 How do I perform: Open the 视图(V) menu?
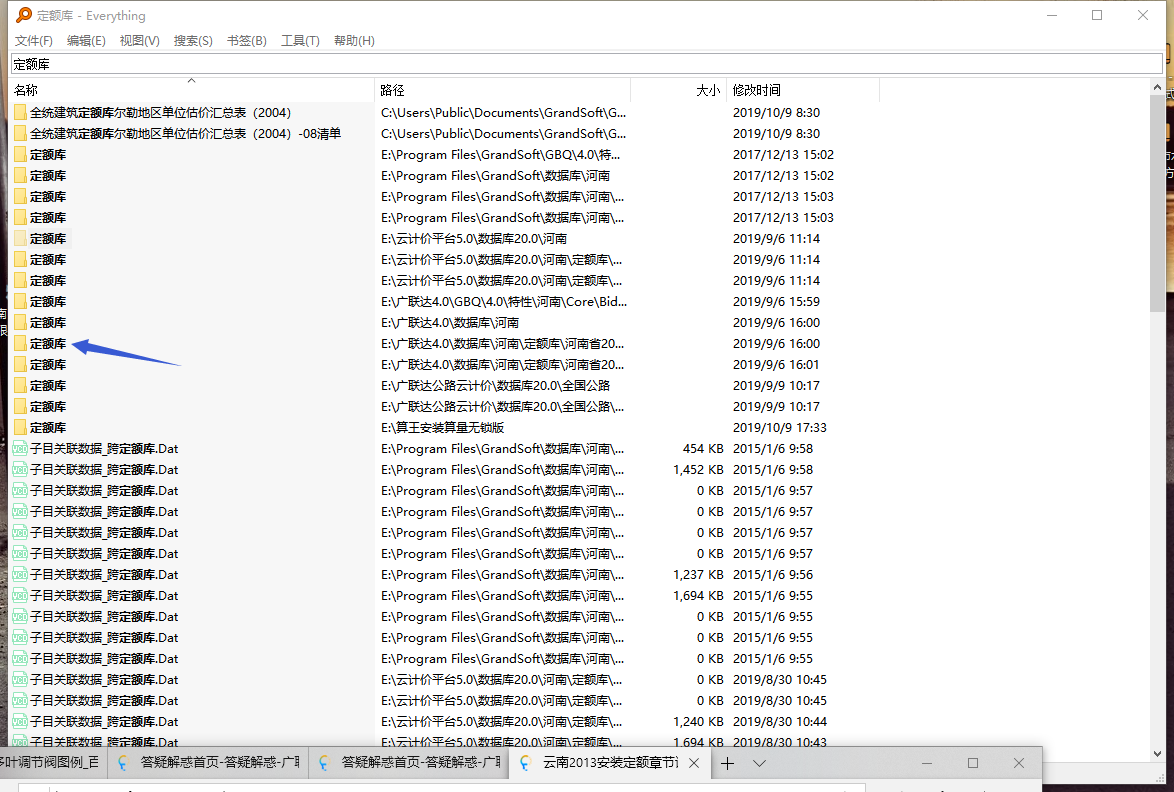[139, 40]
